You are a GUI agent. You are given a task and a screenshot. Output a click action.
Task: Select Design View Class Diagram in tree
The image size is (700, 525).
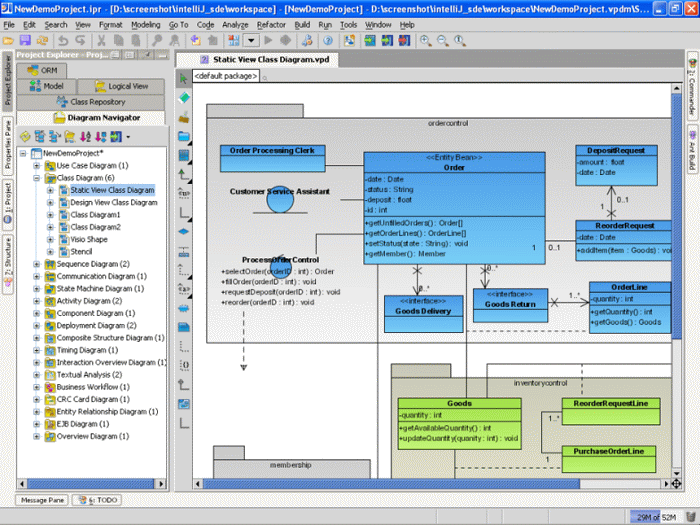tap(114, 202)
